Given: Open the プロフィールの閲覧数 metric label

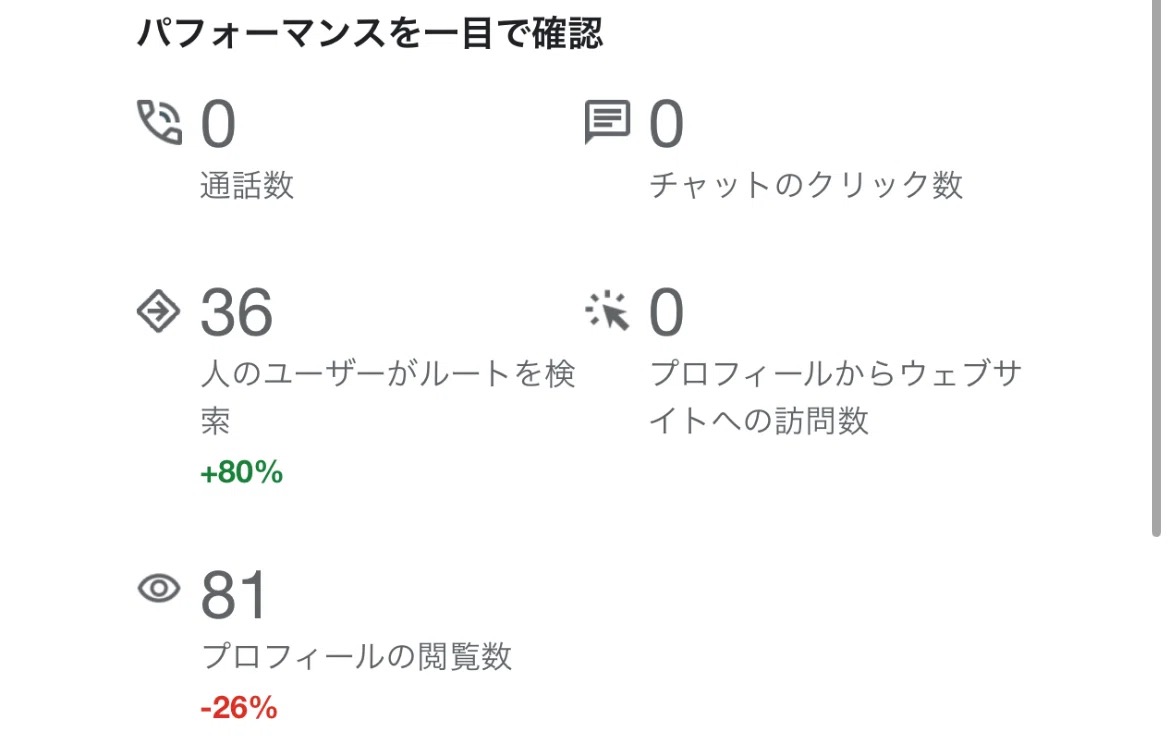Looking at the screenshot, I should (x=357, y=657).
